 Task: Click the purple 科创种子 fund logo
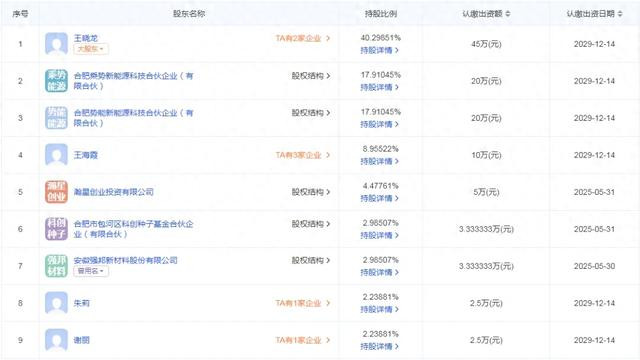(56, 229)
